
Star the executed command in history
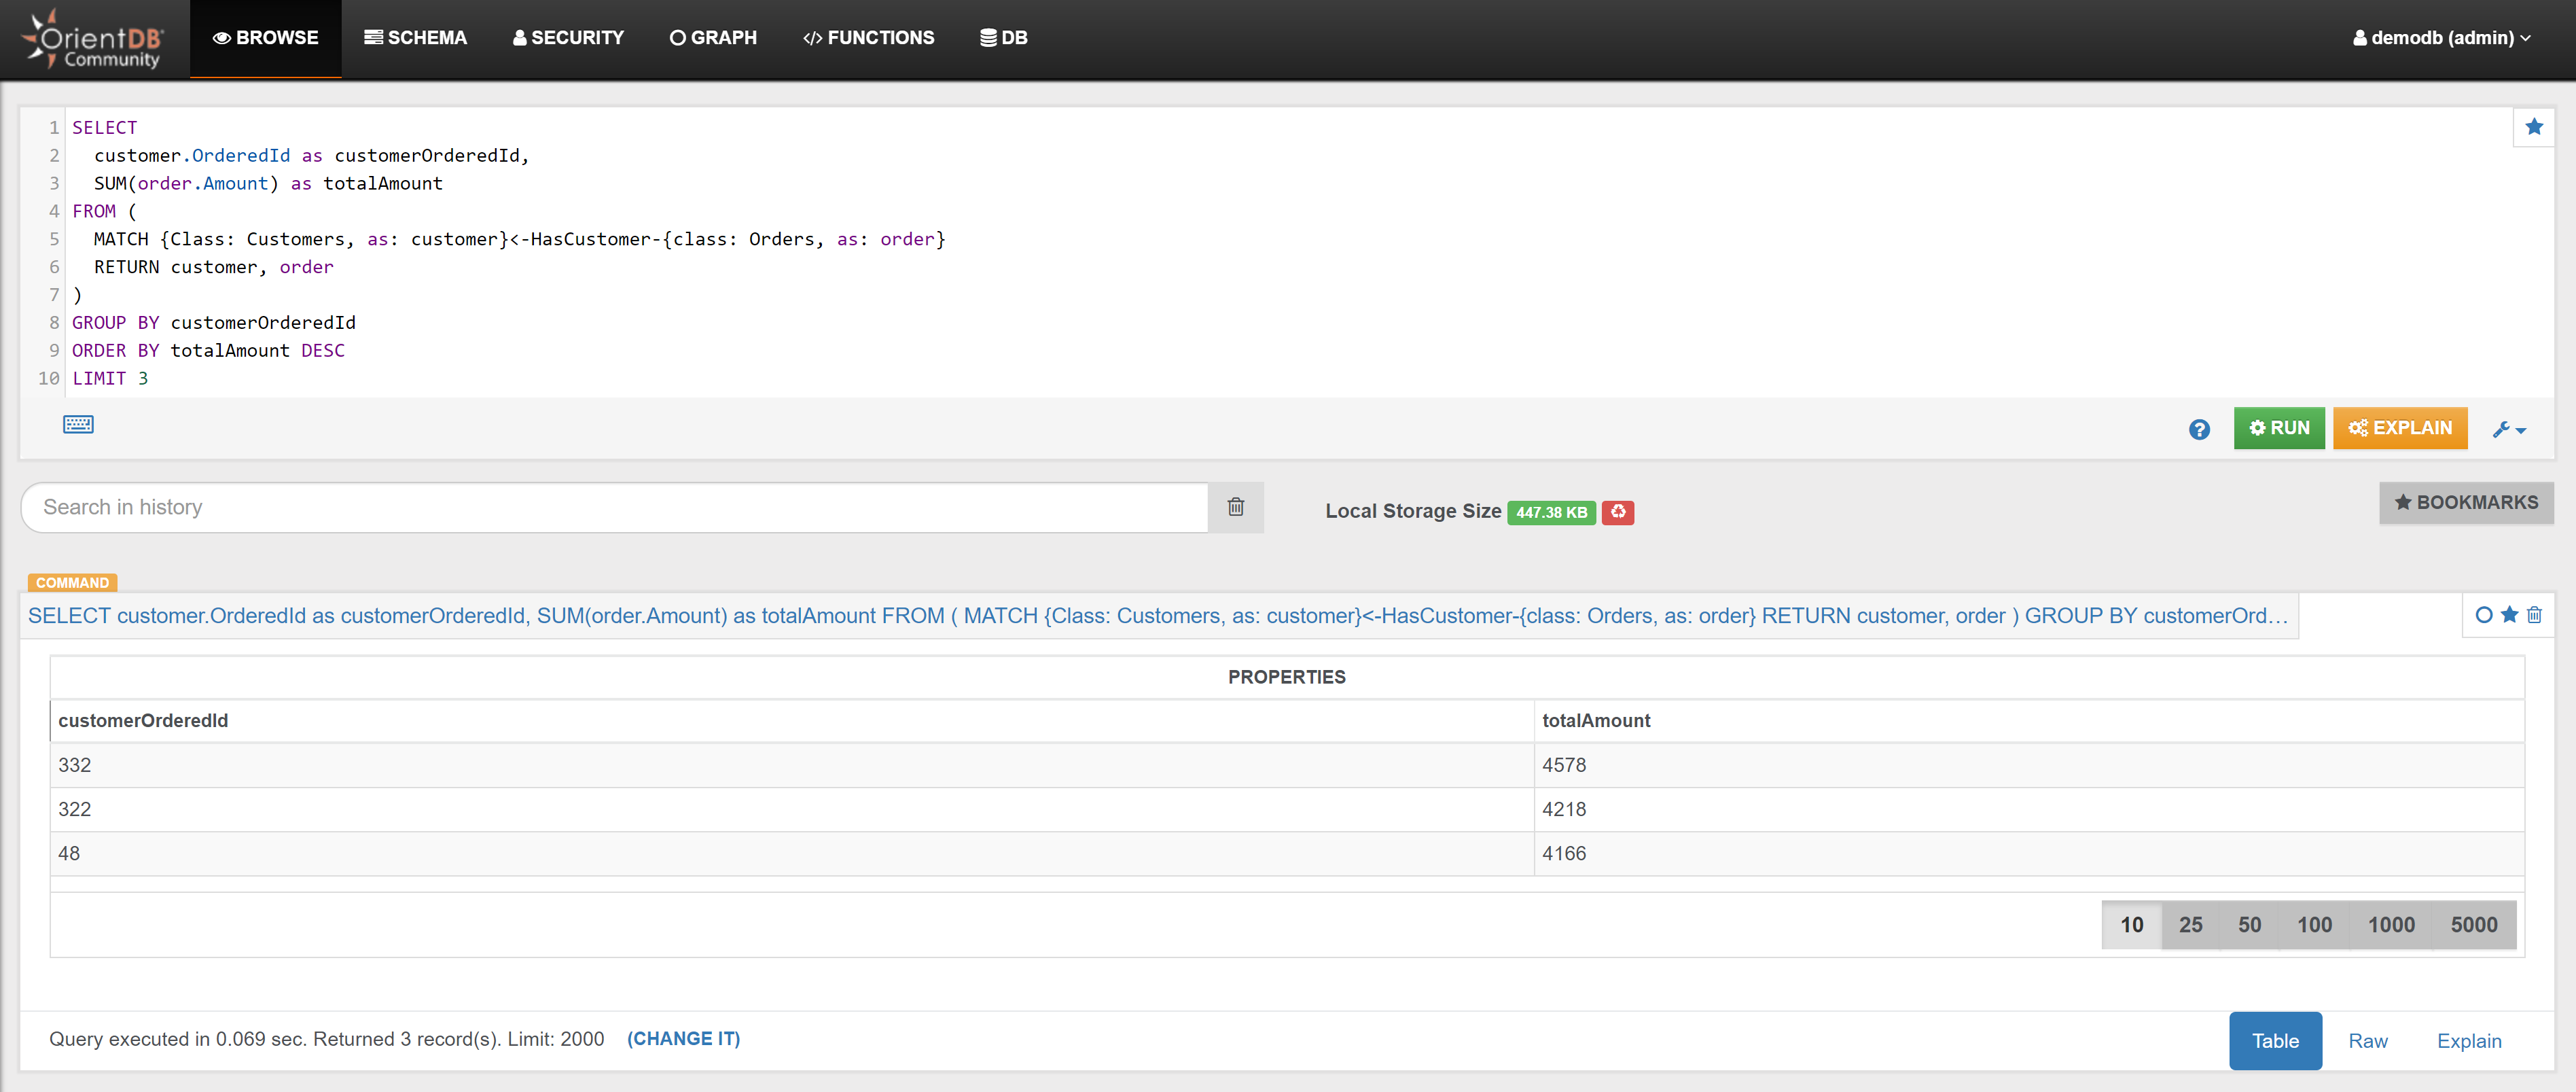(2509, 615)
